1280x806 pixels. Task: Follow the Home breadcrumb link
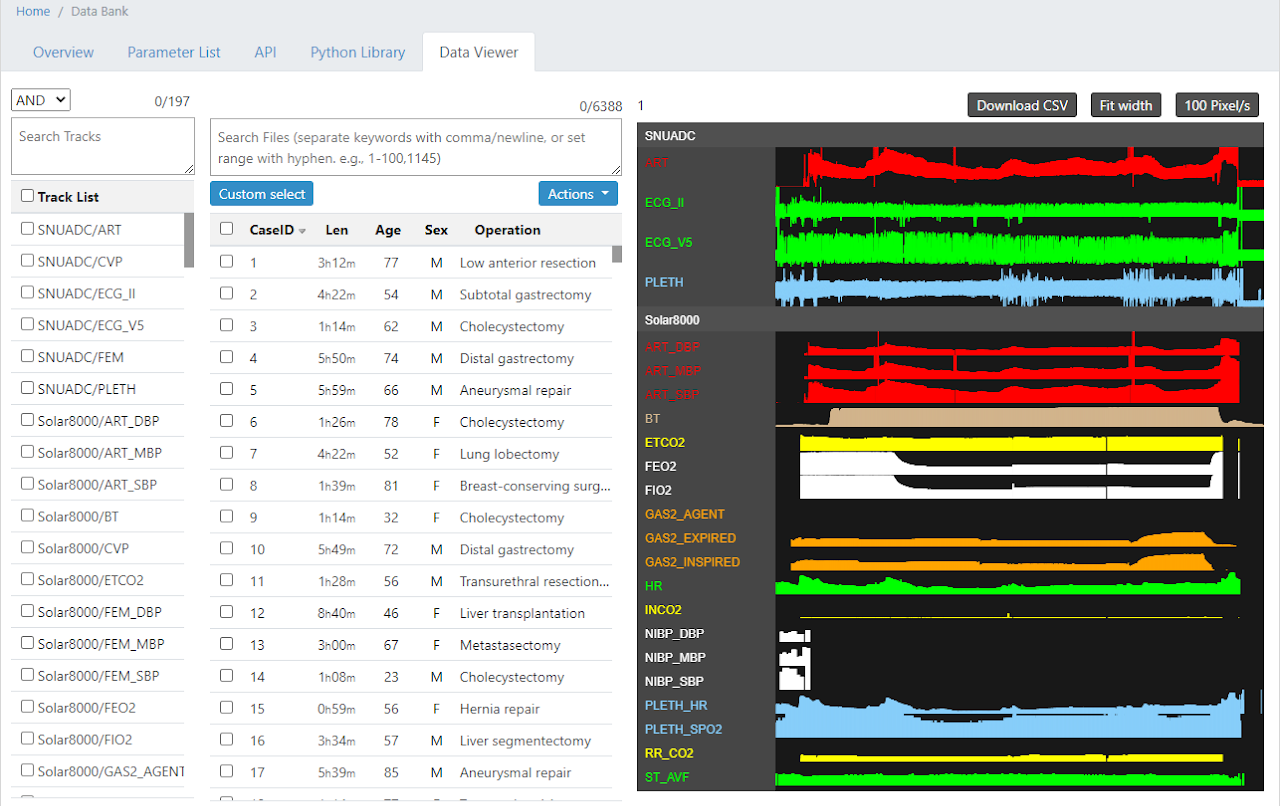click(x=33, y=11)
